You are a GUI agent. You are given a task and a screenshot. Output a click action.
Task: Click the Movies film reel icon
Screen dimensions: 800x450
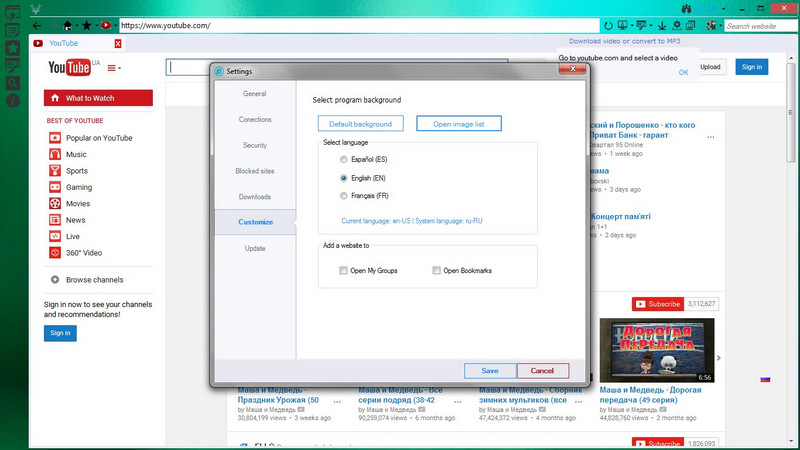pyautogui.click(x=55, y=203)
